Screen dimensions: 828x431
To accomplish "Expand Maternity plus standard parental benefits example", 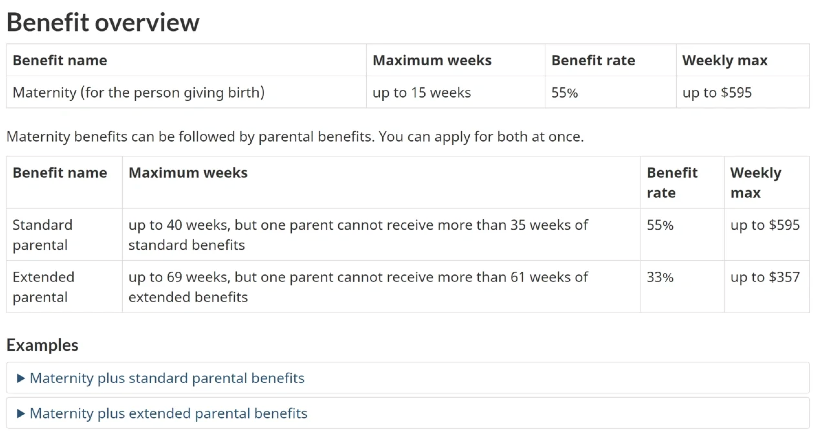I will (167, 378).
